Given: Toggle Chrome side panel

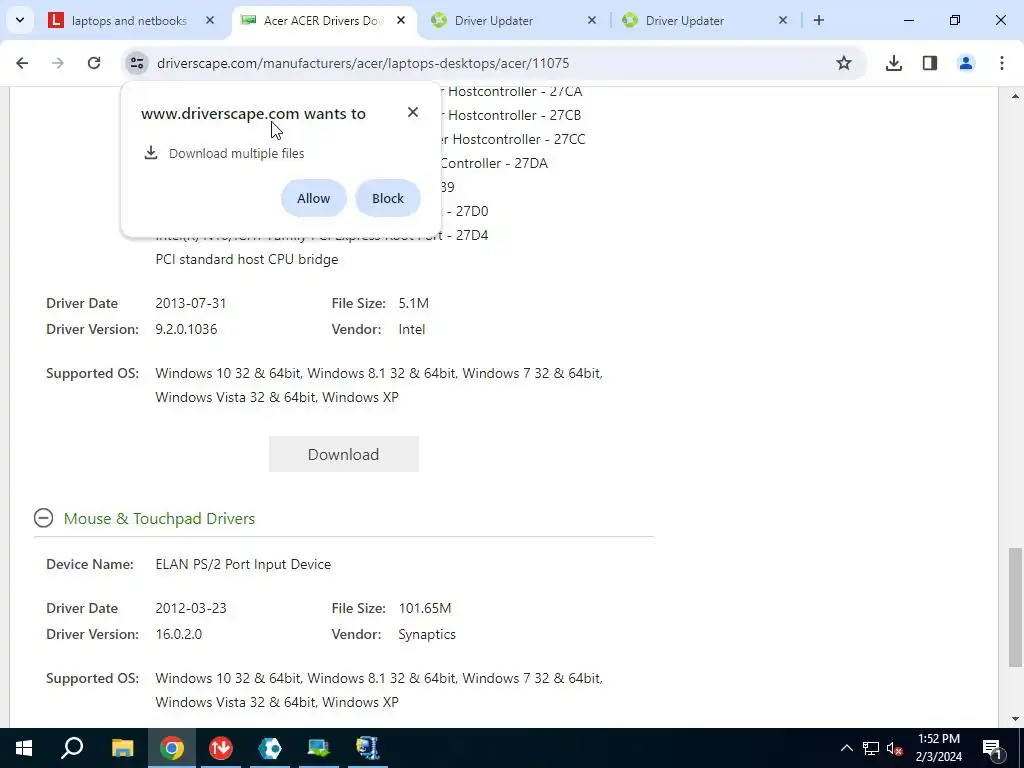Looking at the screenshot, I should tap(930, 63).
